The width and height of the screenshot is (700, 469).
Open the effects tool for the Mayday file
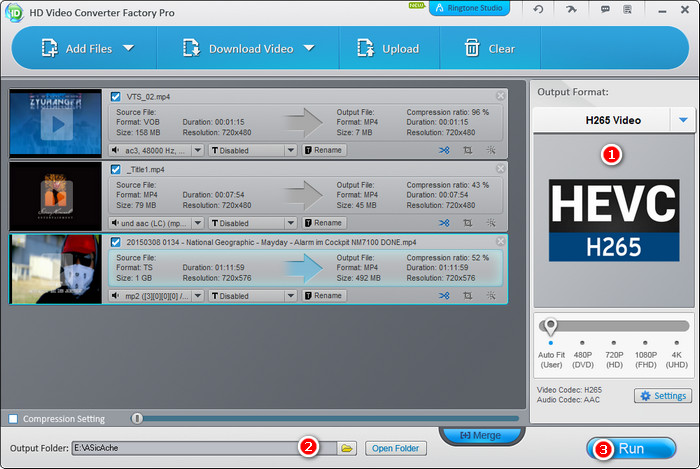tap(491, 295)
